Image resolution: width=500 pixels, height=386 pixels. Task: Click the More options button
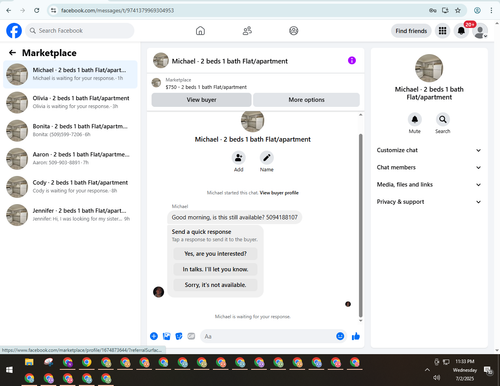coord(306,100)
